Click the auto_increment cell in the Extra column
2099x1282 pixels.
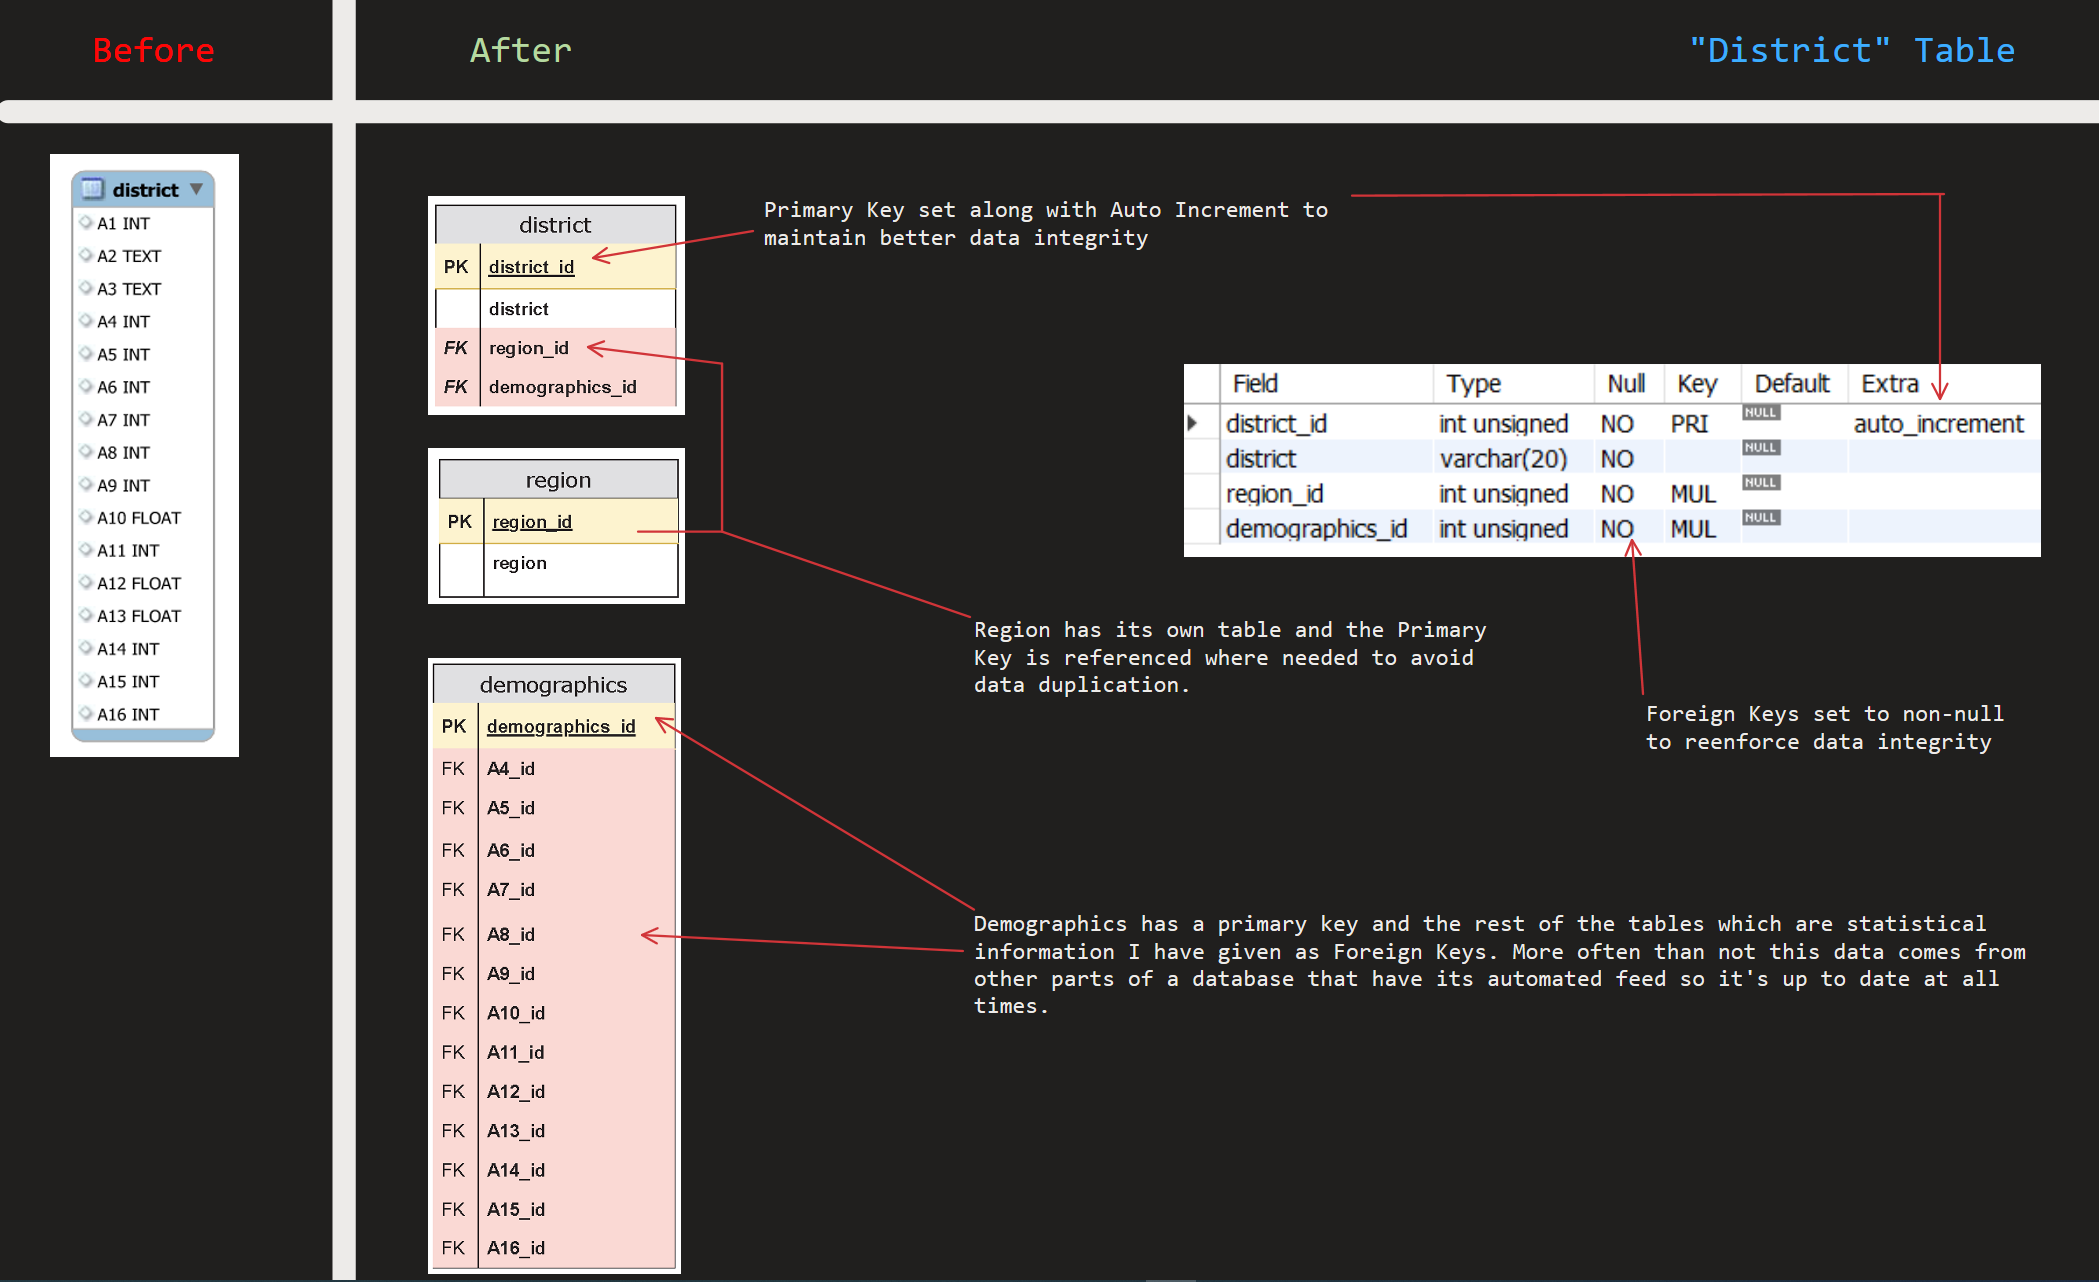point(1940,423)
